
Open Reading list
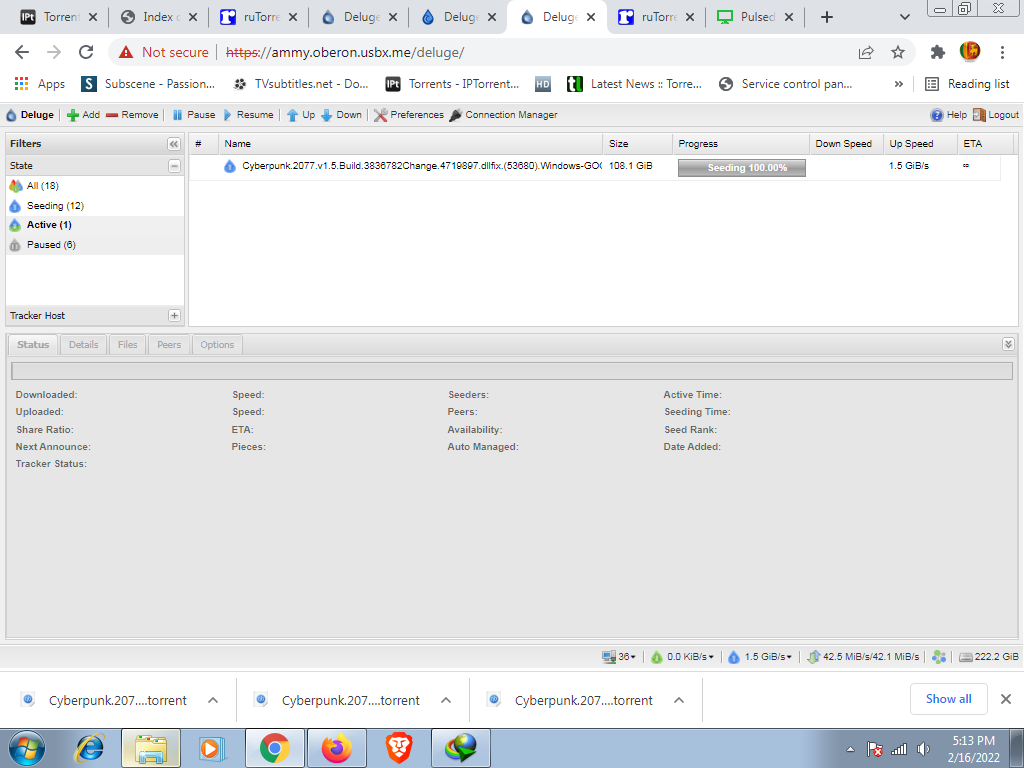[967, 84]
